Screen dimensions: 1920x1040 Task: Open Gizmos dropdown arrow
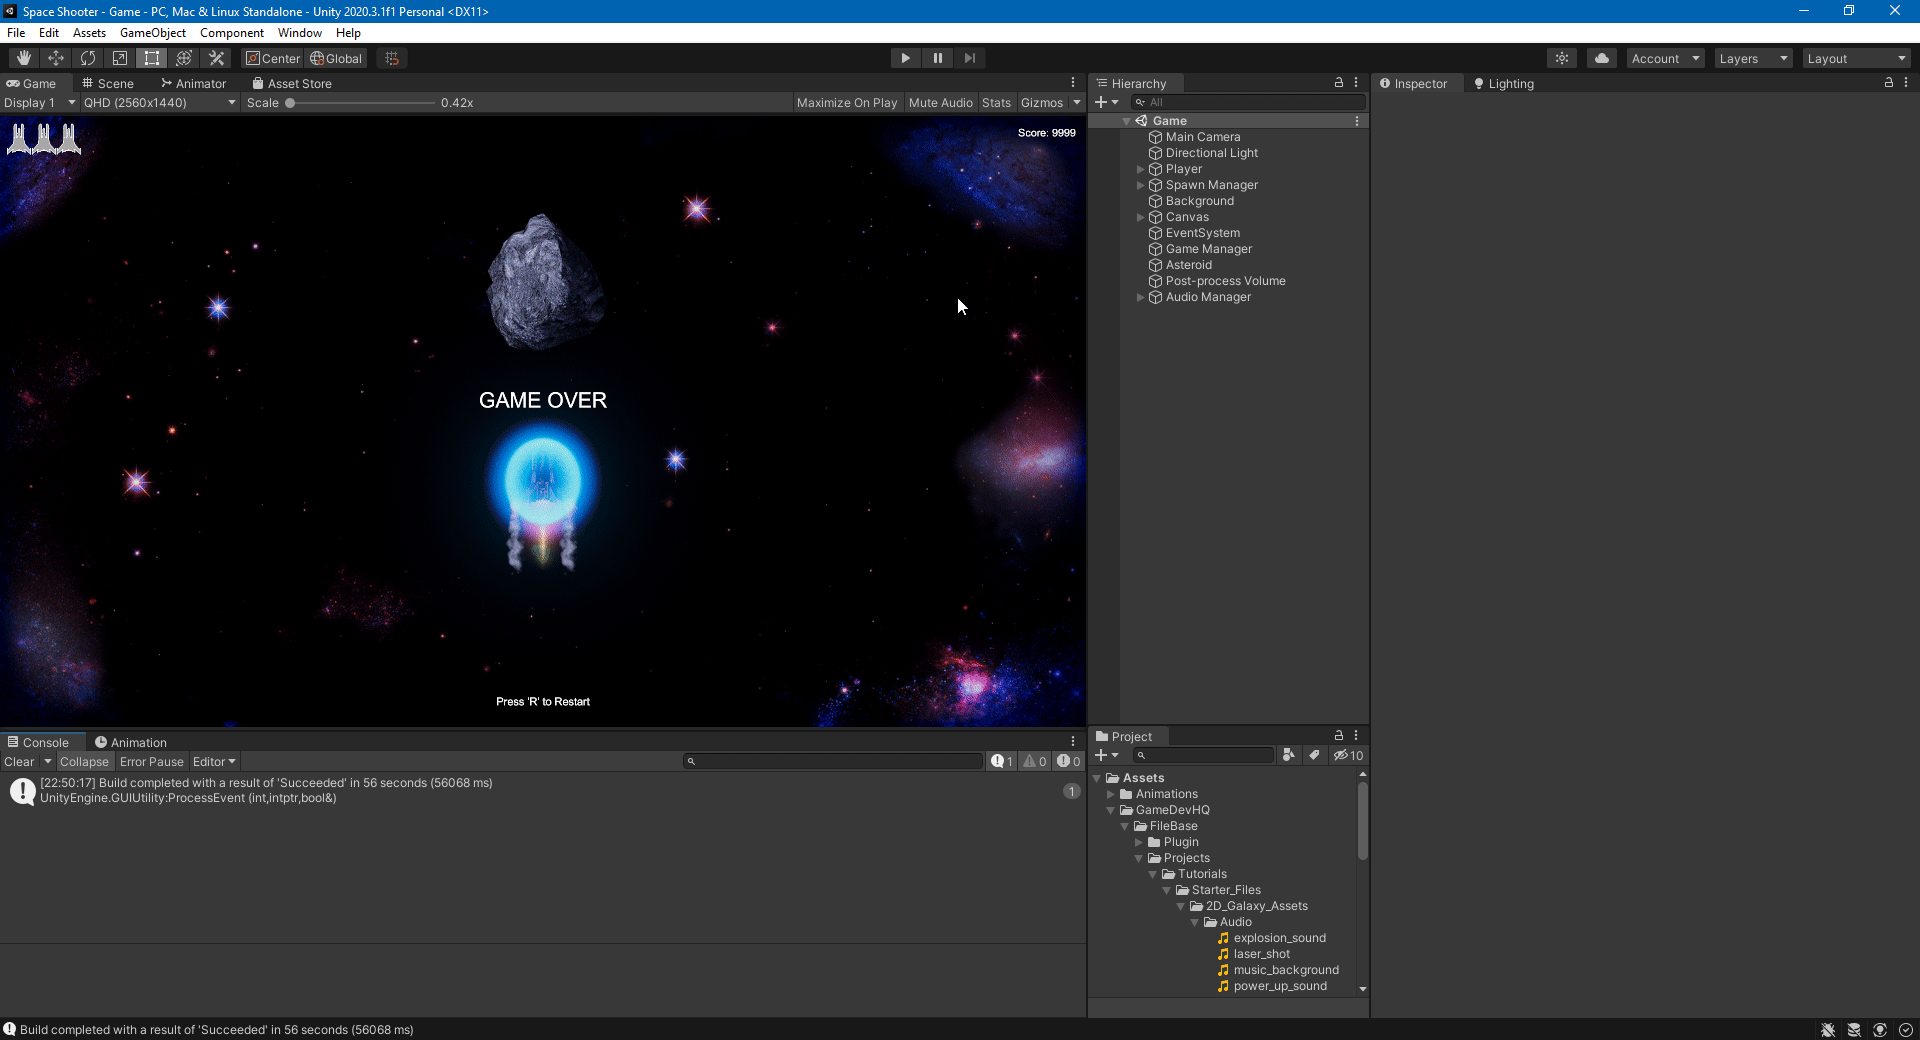(1077, 102)
